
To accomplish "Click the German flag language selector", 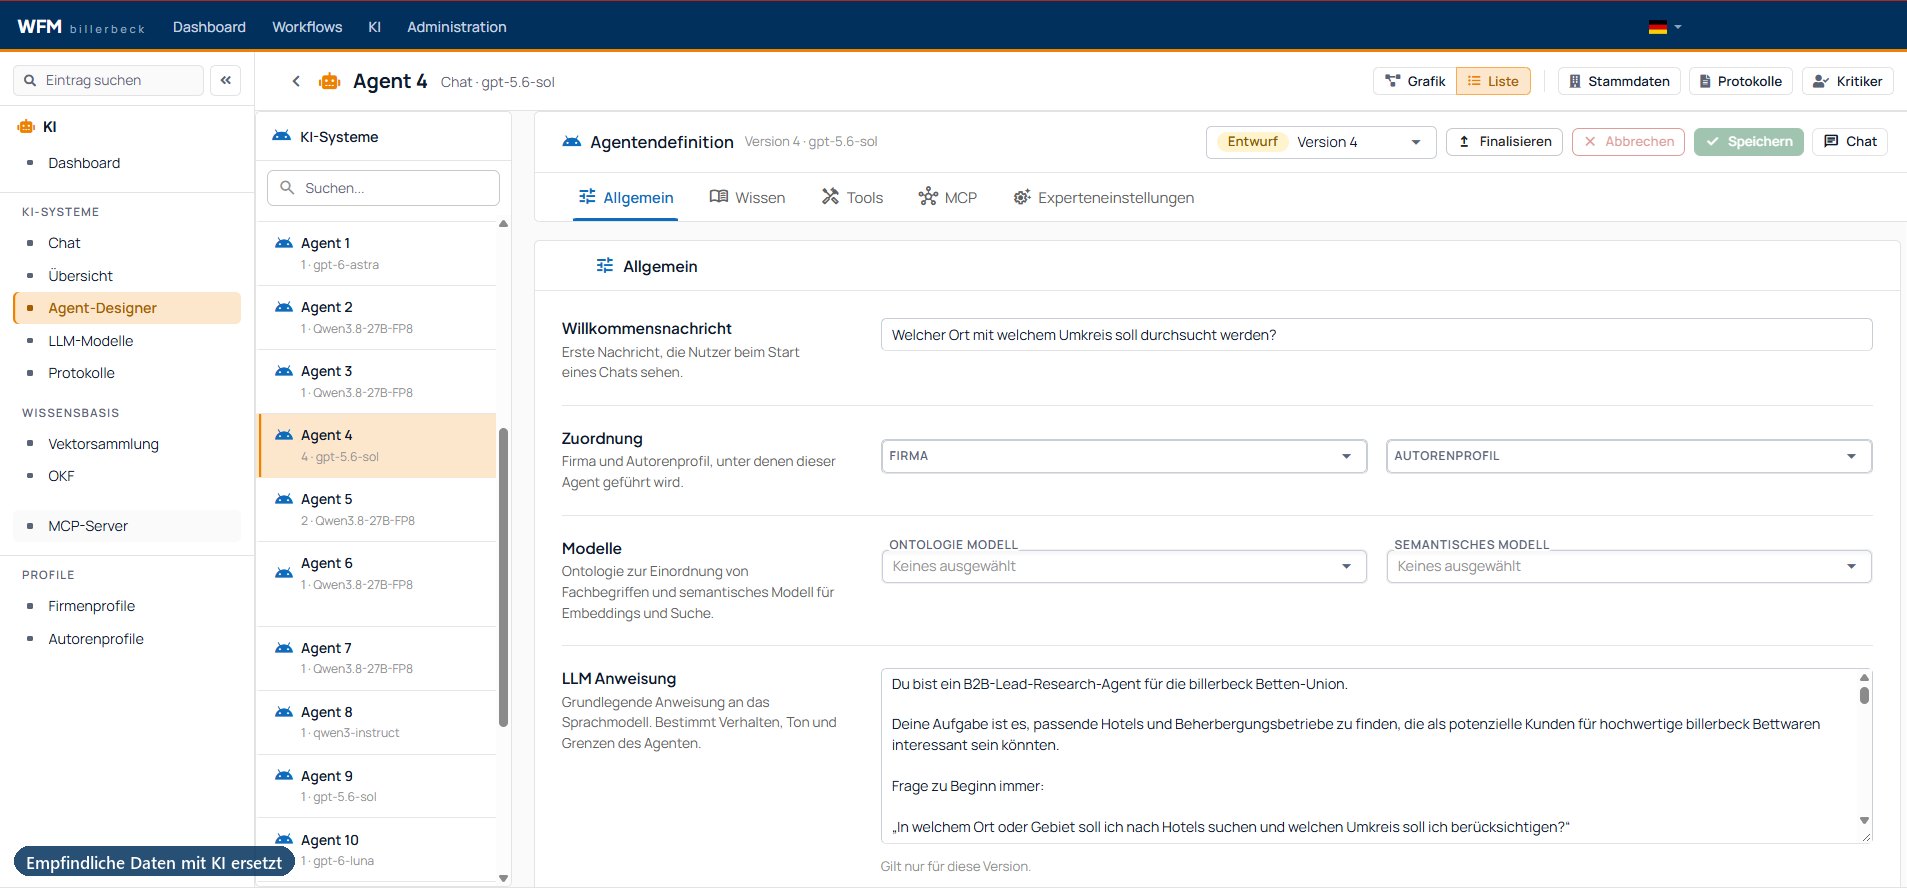I will tap(1665, 27).
